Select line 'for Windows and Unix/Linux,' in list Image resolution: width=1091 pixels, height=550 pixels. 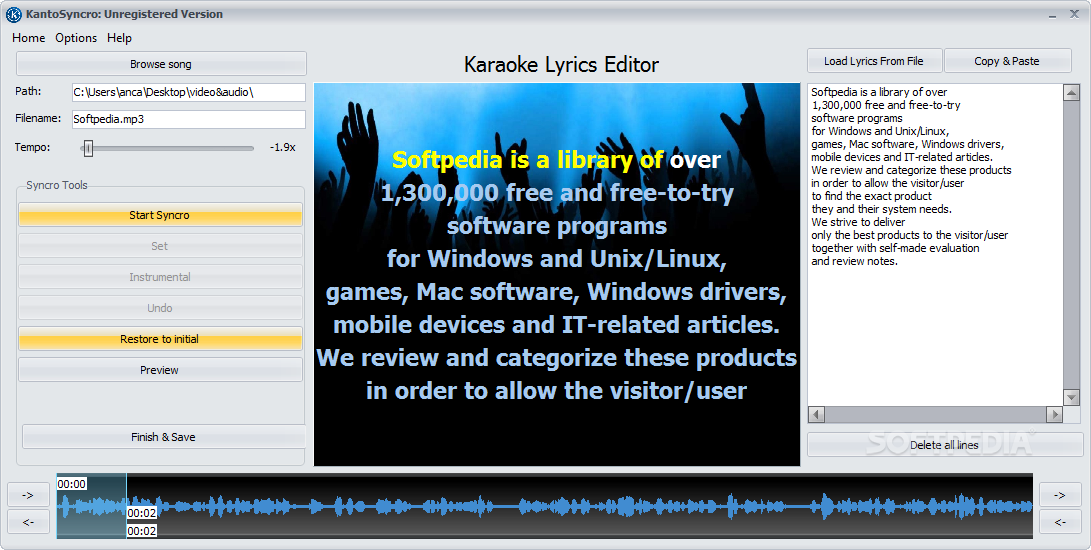[x=880, y=131]
